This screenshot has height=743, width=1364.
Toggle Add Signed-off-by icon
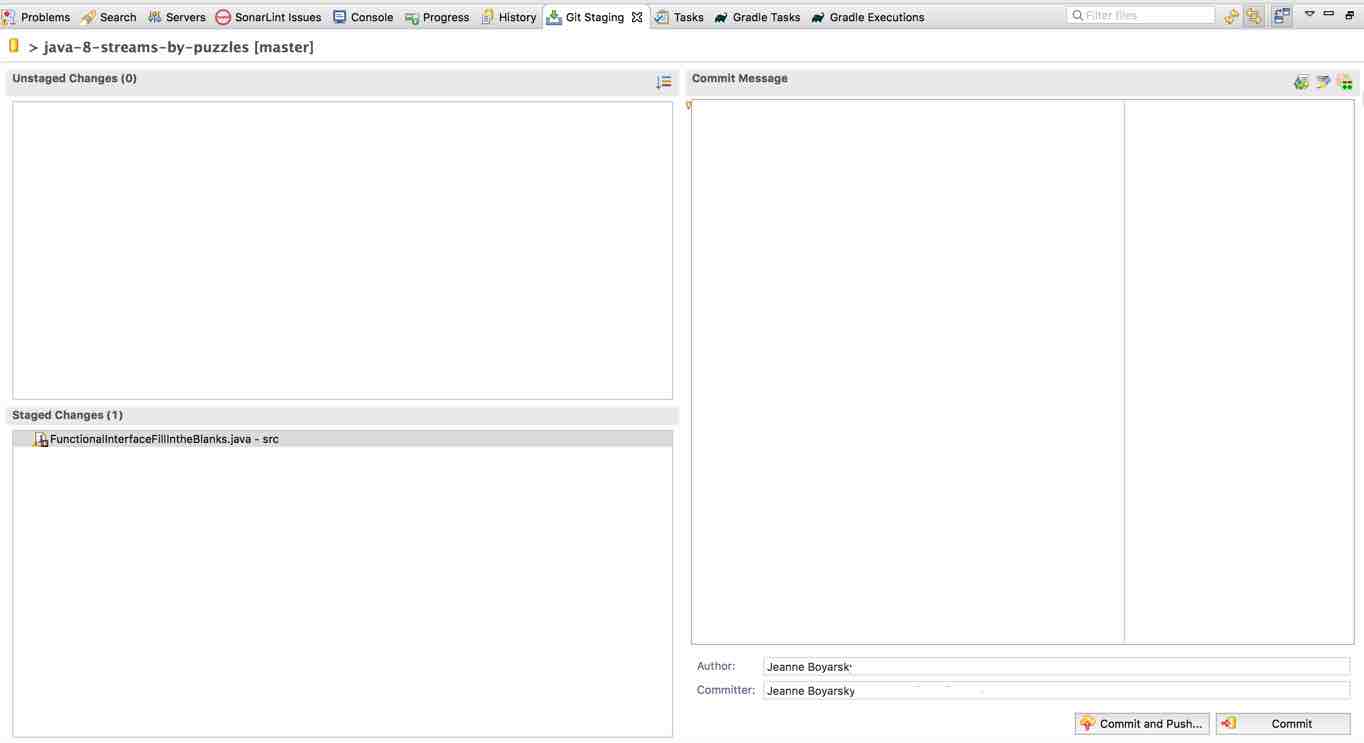pos(1323,82)
